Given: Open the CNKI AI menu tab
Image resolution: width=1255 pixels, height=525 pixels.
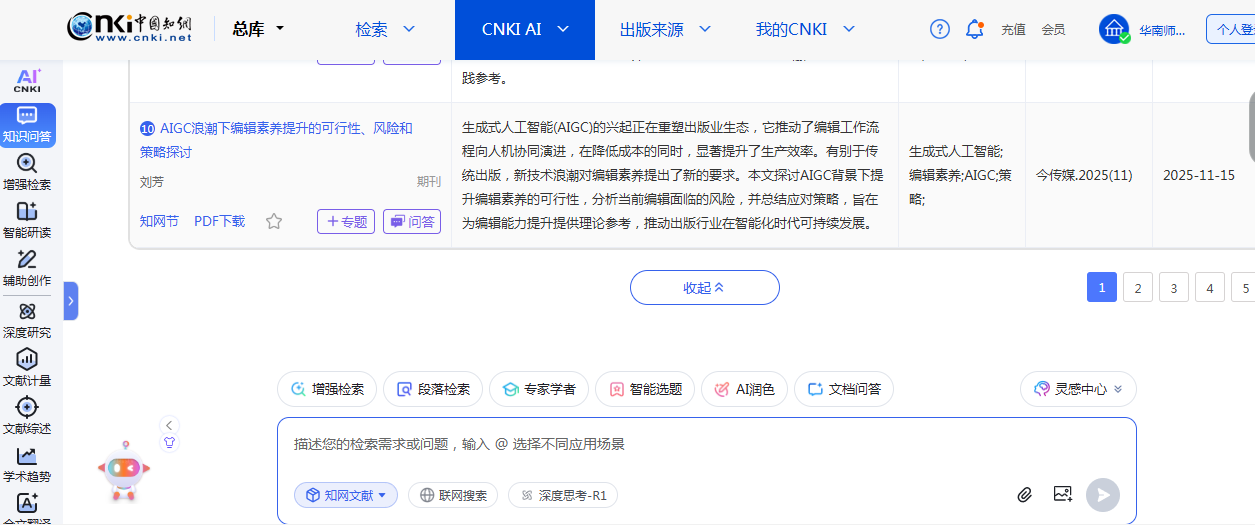Looking at the screenshot, I should (x=524, y=29).
